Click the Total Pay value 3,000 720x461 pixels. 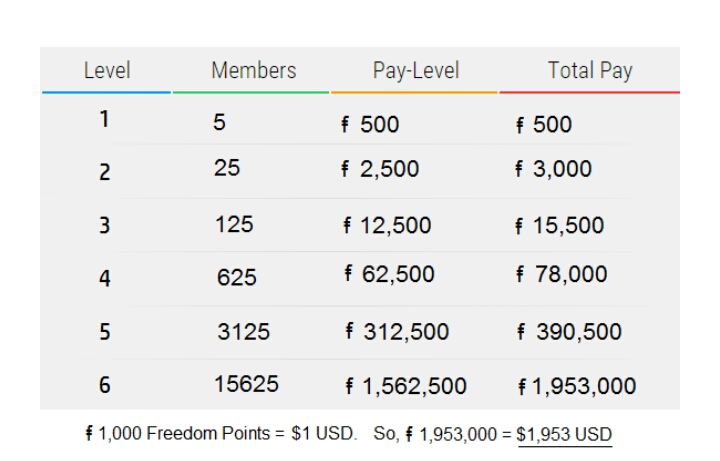[x=560, y=169]
